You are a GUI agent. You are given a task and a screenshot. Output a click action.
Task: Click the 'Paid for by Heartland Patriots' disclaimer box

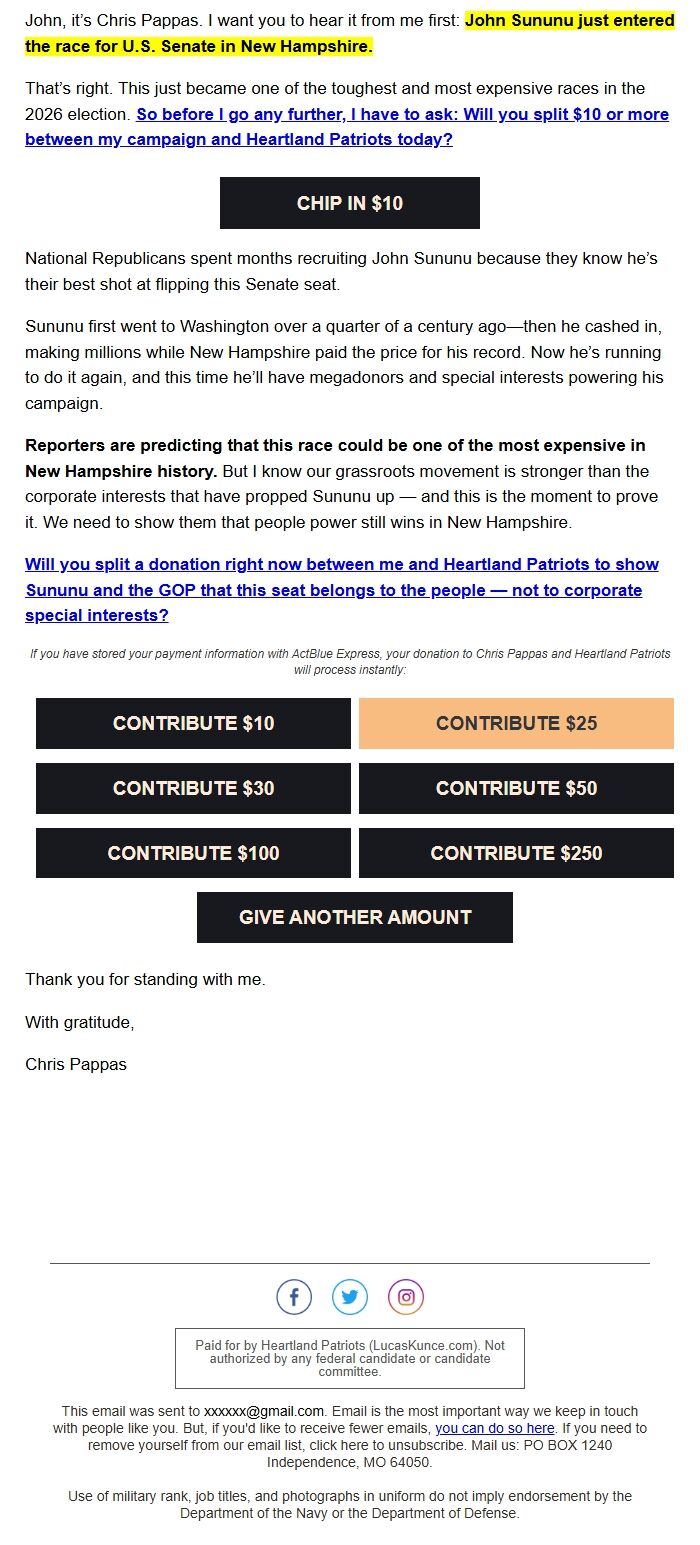[350, 1359]
